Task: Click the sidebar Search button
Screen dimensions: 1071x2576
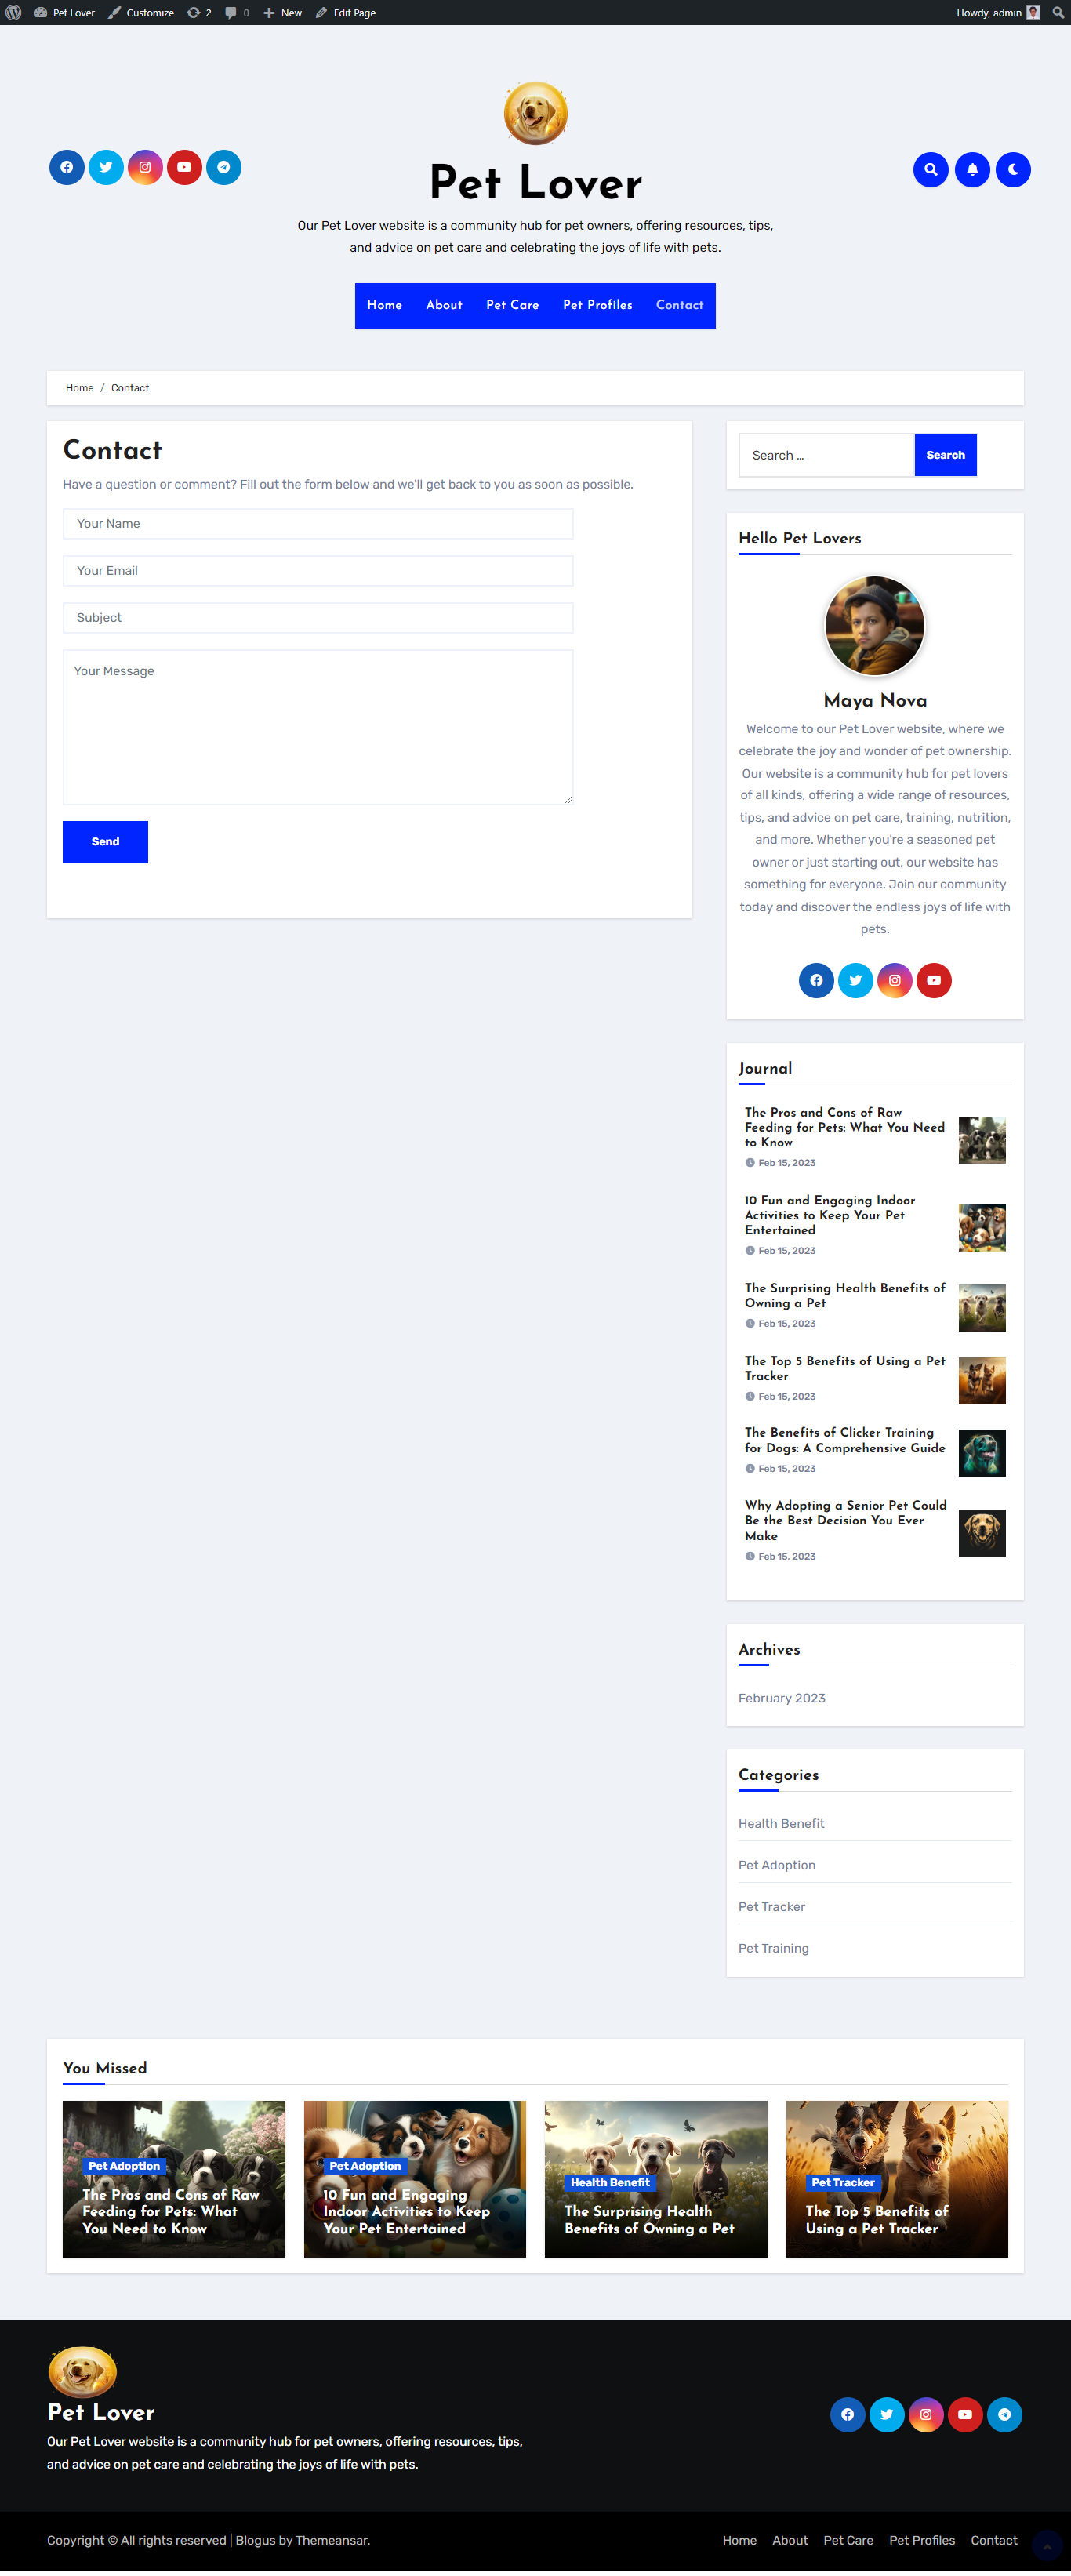Action: coord(945,455)
